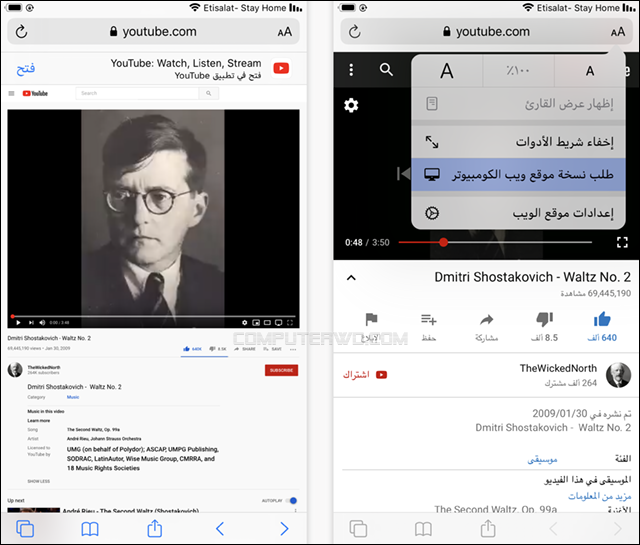The height and width of the screenshot is (545, 640).
Task: Like the video (640K) on desktop site
Action: (192, 349)
